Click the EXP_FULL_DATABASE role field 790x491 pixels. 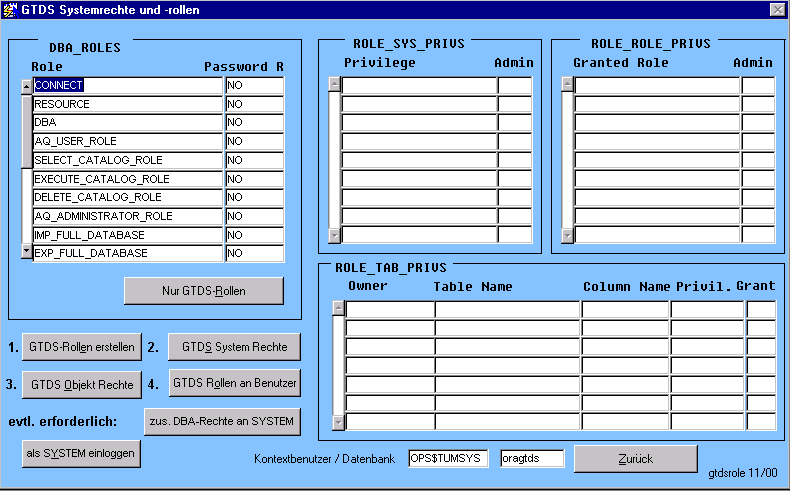(127, 253)
